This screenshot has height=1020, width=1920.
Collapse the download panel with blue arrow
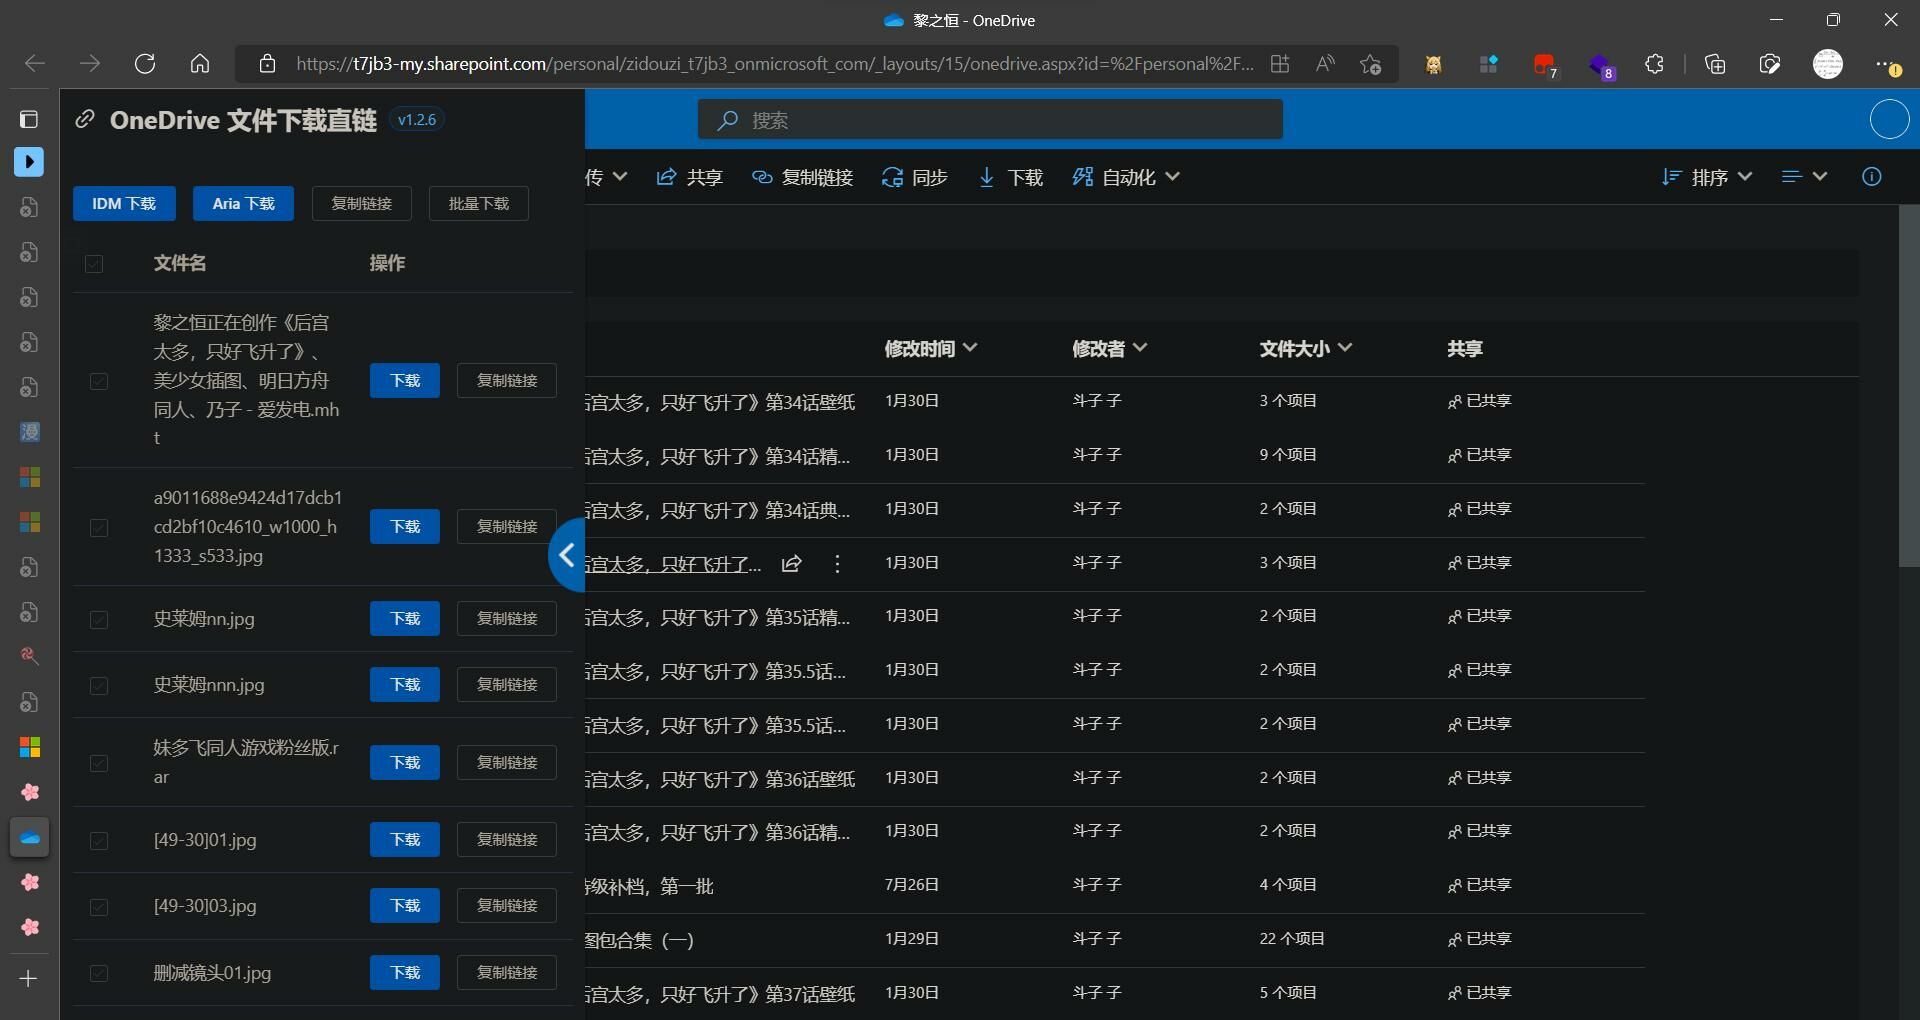567,555
